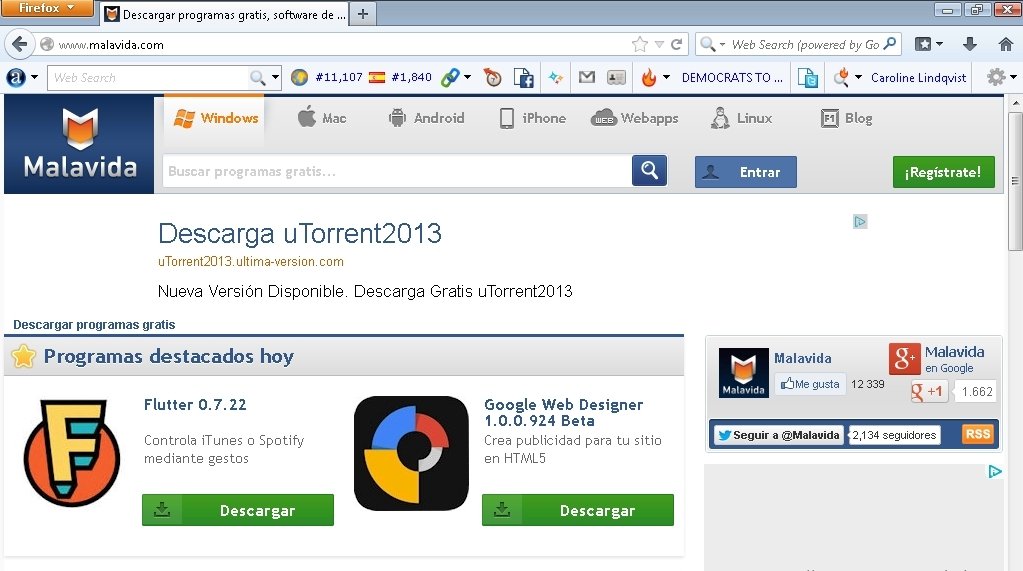Go to the Firefox home page icon

pos(1005,44)
